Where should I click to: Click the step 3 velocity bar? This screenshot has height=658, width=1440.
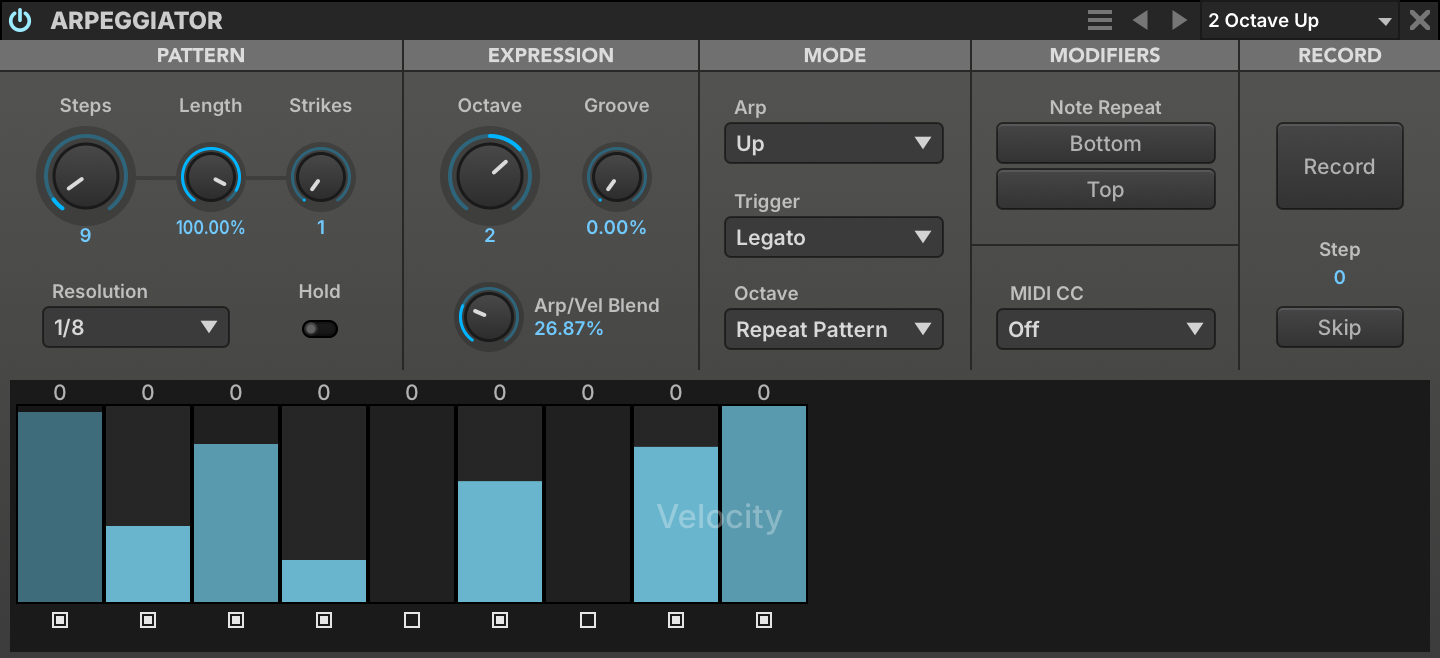tap(236, 523)
